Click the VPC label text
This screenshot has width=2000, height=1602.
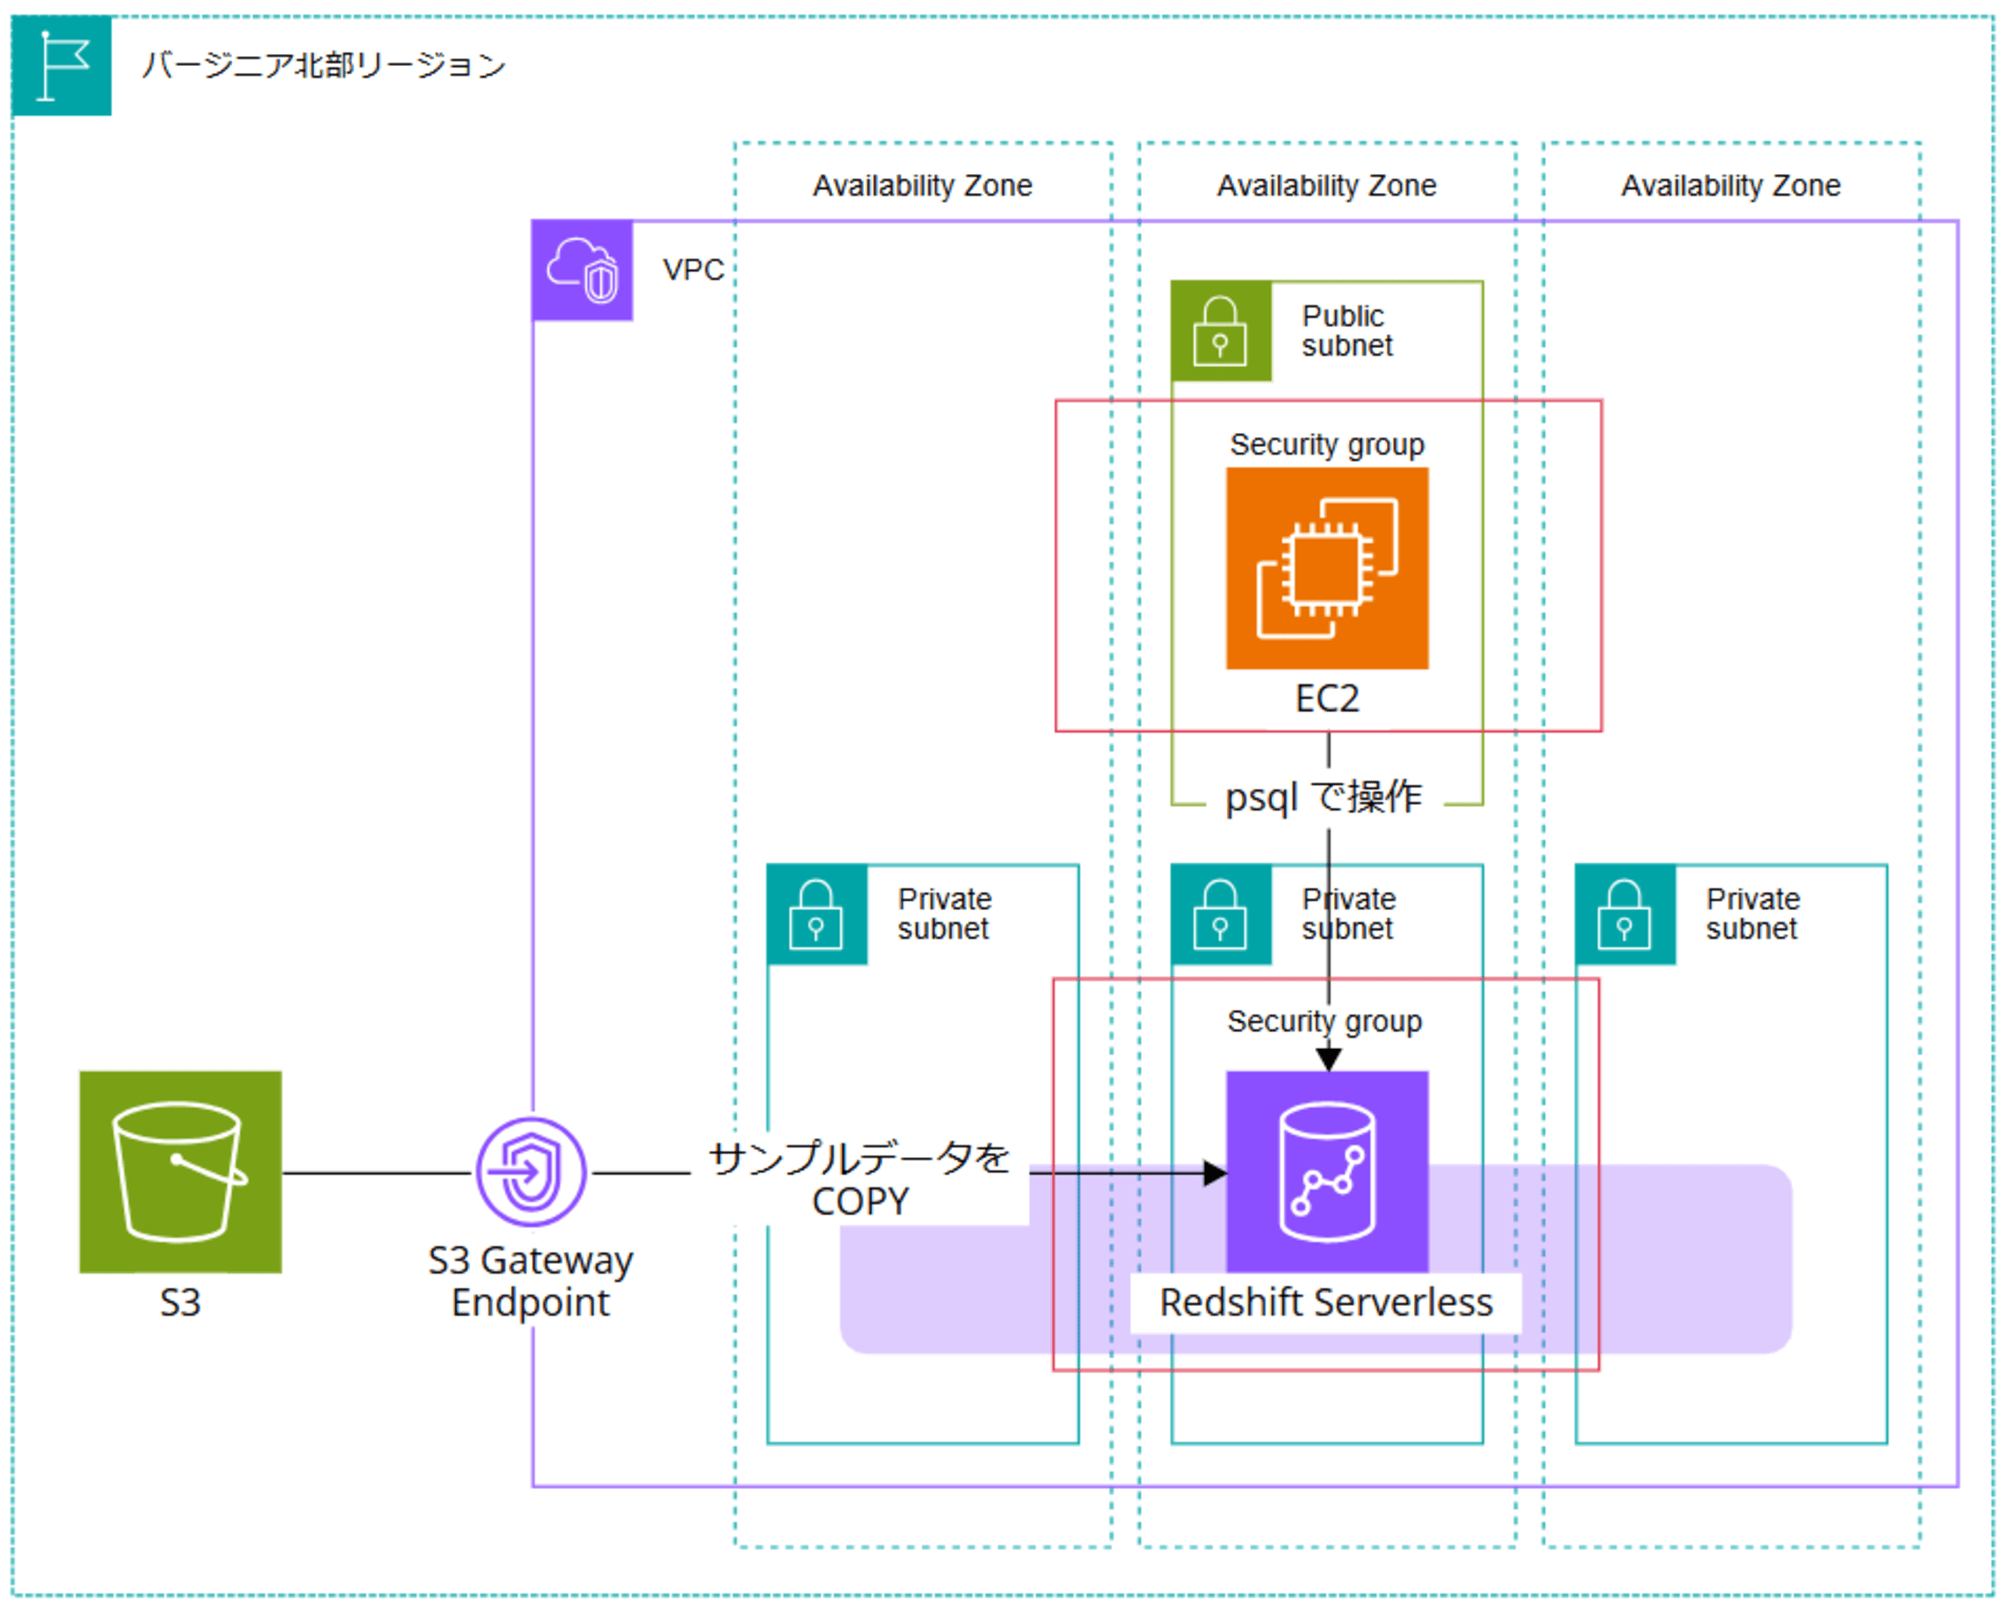click(x=693, y=270)
